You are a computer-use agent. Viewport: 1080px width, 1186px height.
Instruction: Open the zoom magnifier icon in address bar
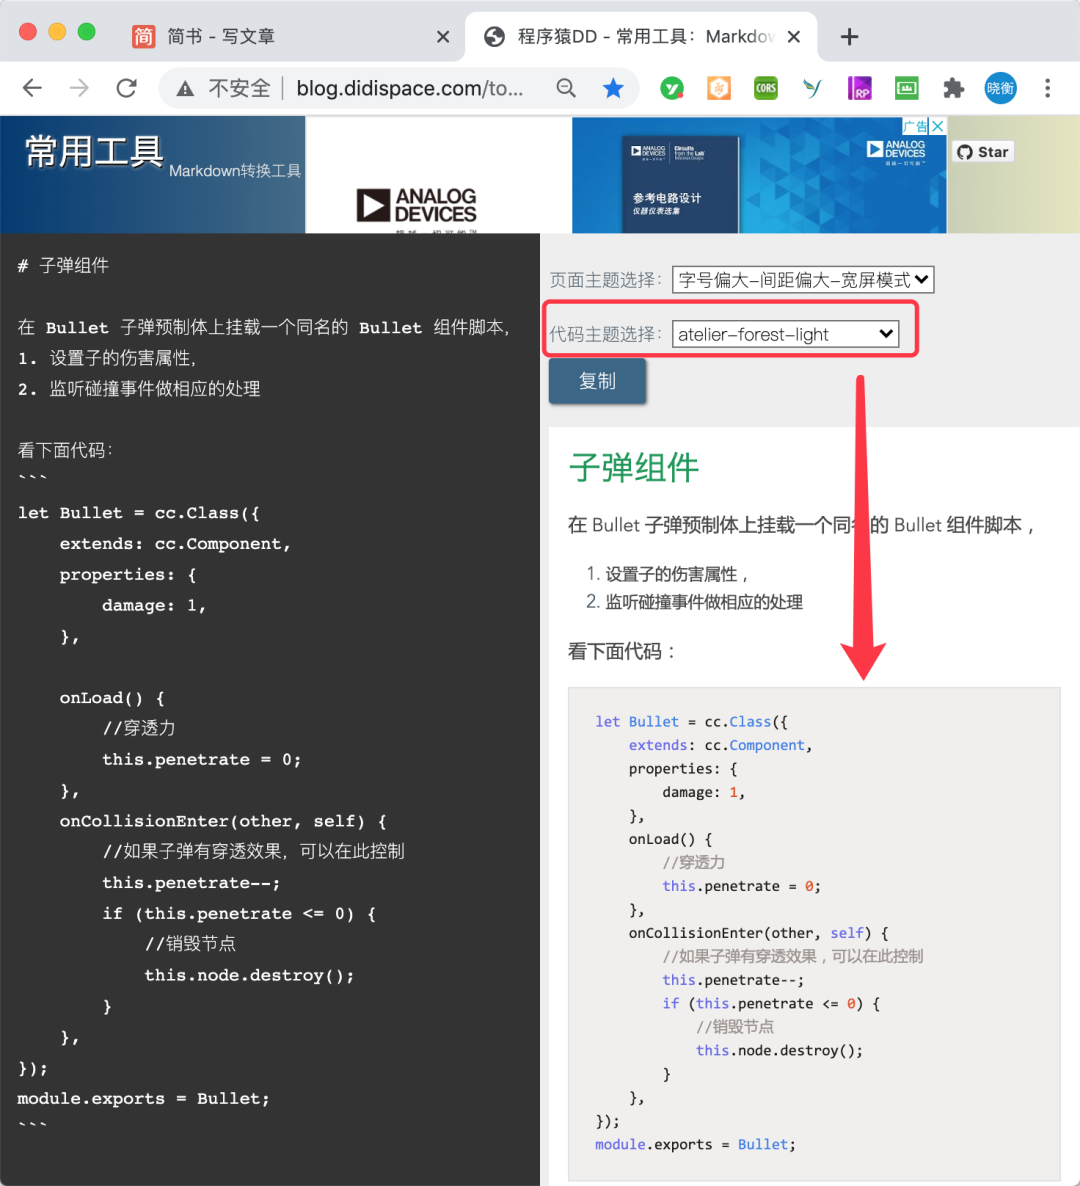coord(566,88)
